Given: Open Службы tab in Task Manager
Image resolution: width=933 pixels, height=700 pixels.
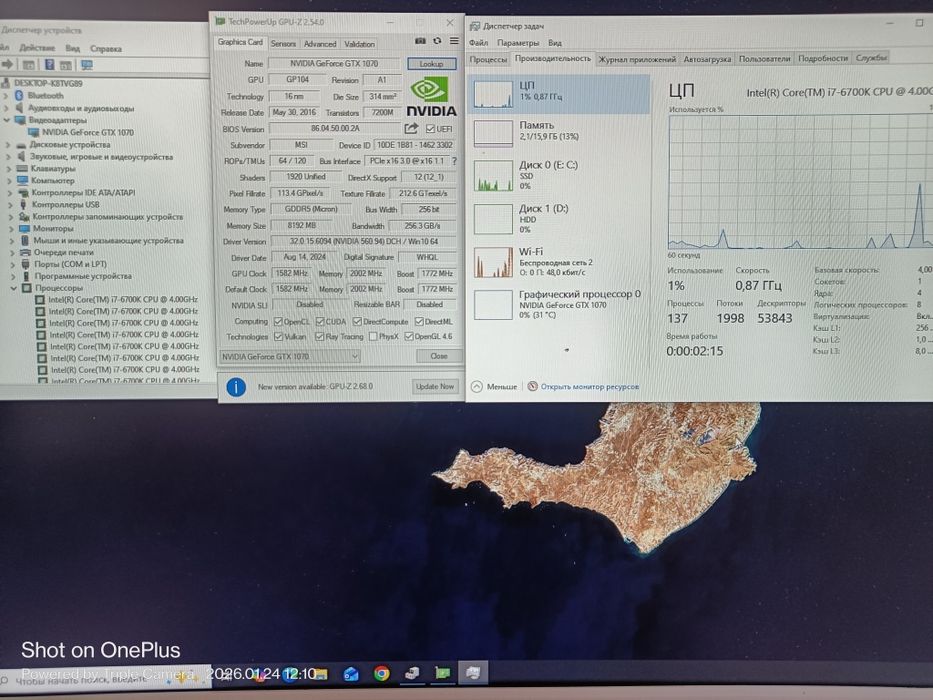Looking at the screenshot, I should point(871,57).
